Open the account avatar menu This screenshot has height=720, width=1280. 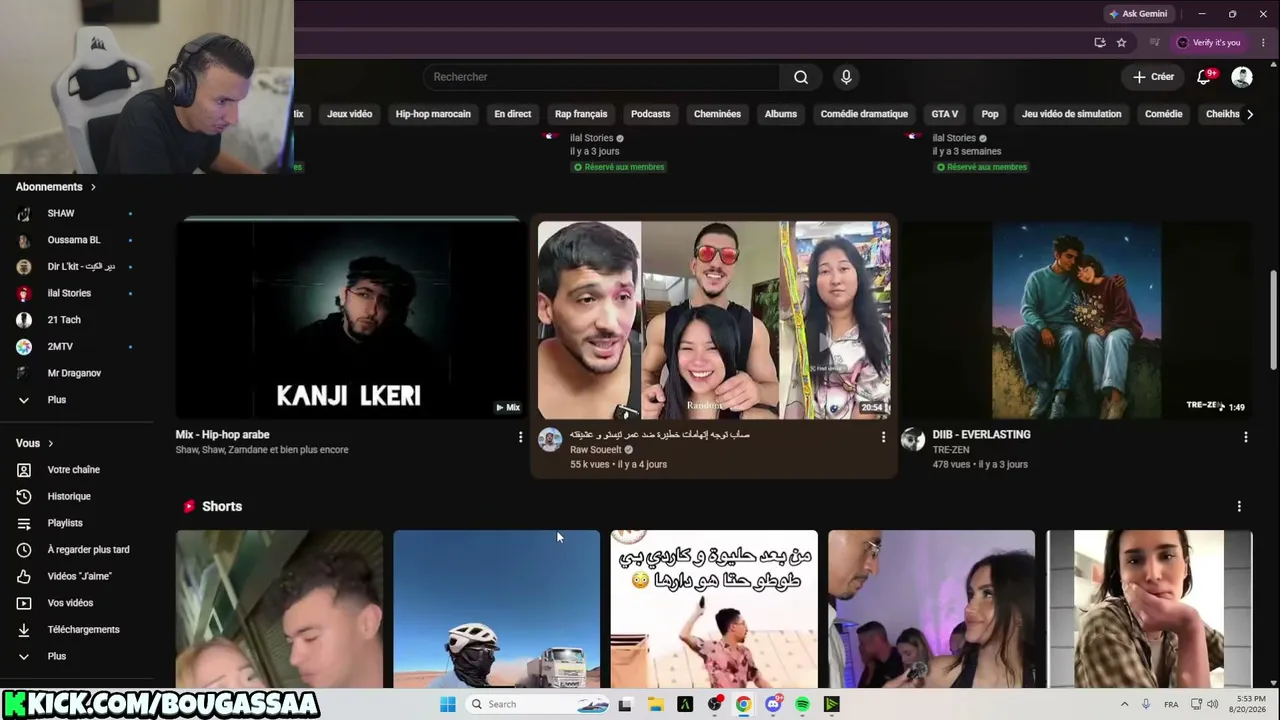pyautogui.click(x=1242, y=77)
